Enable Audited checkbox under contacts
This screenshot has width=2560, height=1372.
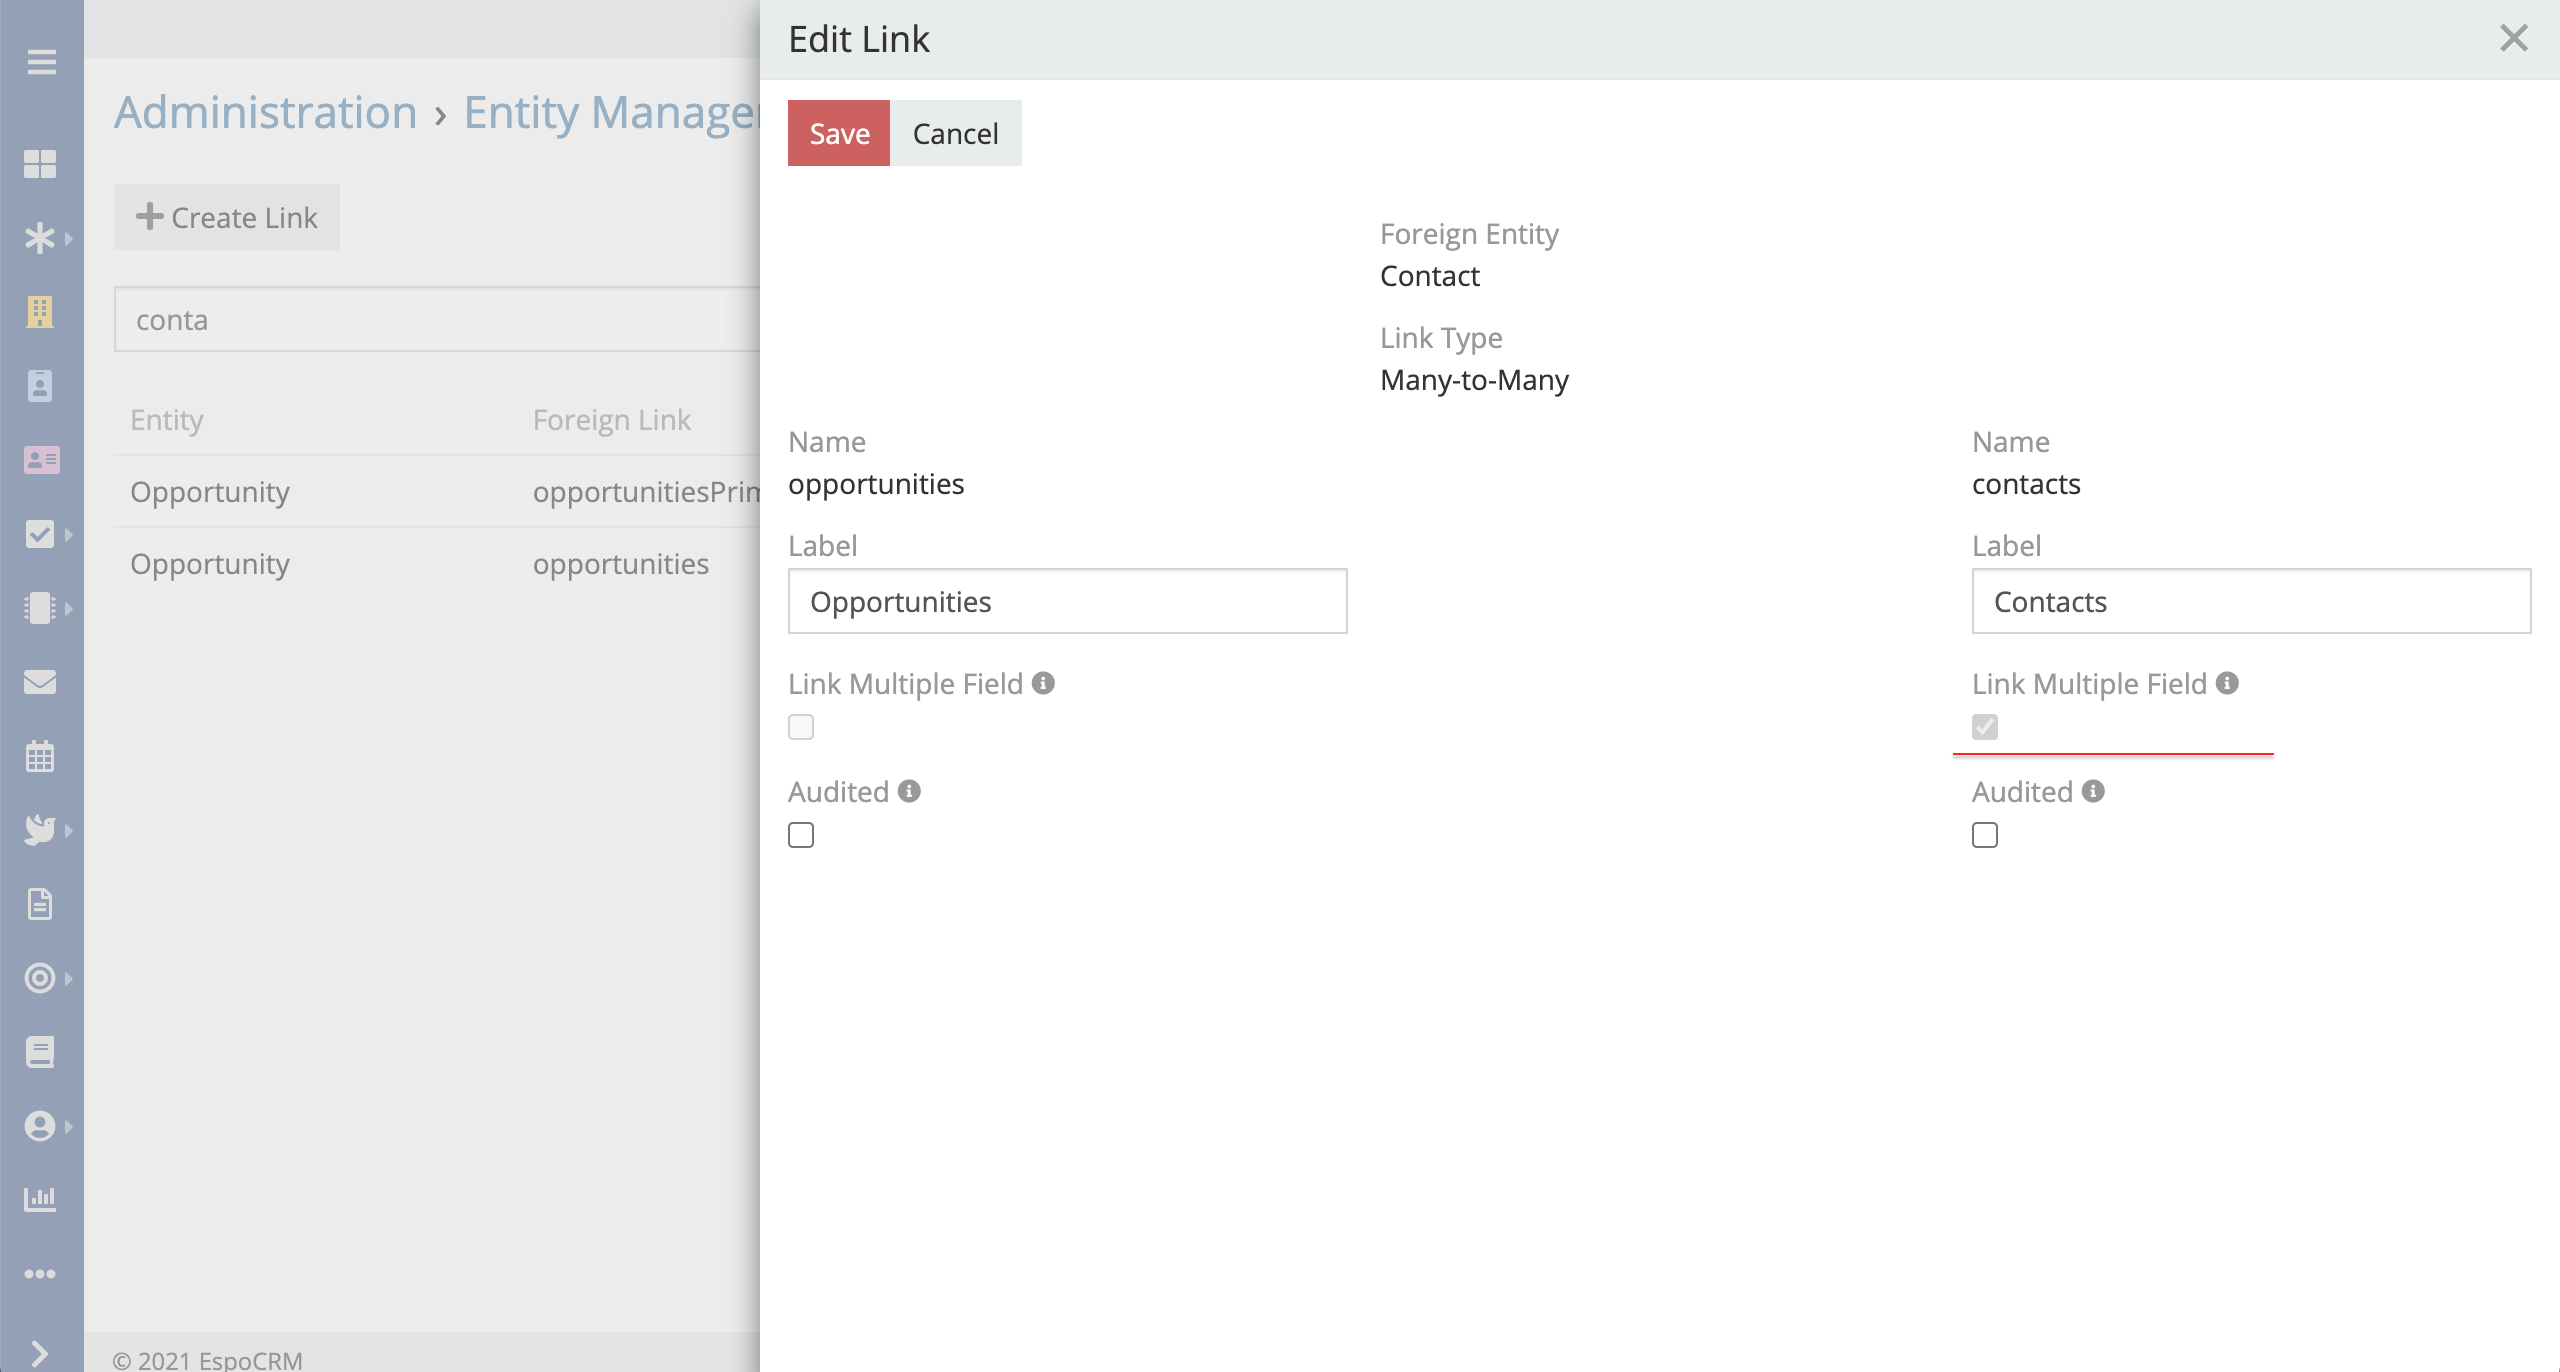click(x=1985, y=835)
